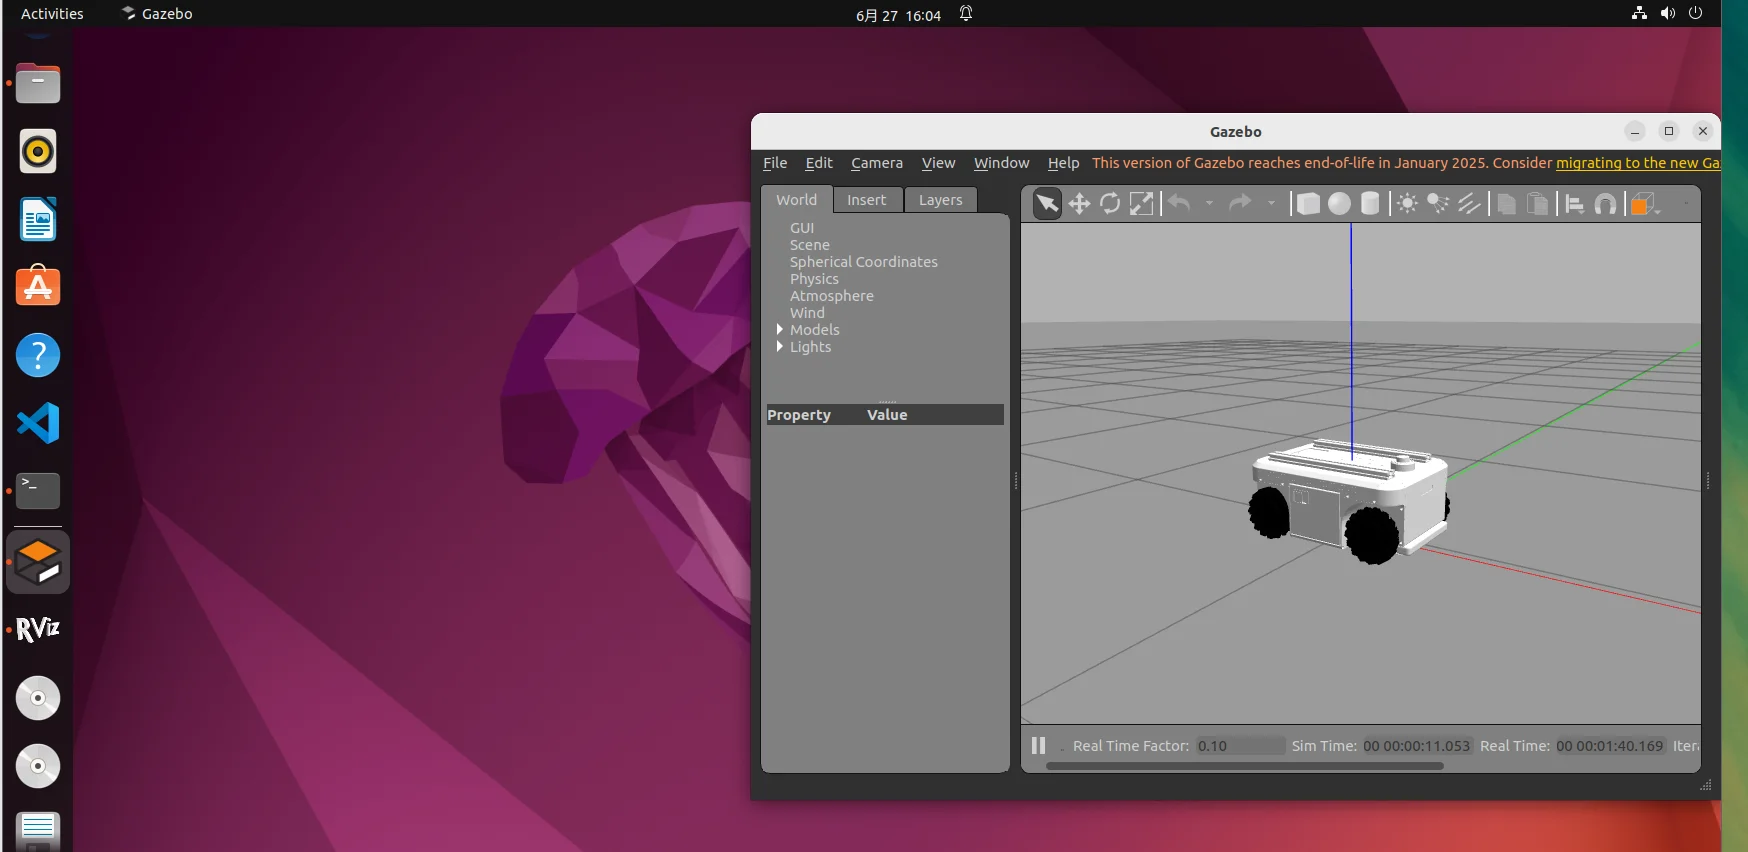Open Ubuntu Software from the dock

pos(38,287)
